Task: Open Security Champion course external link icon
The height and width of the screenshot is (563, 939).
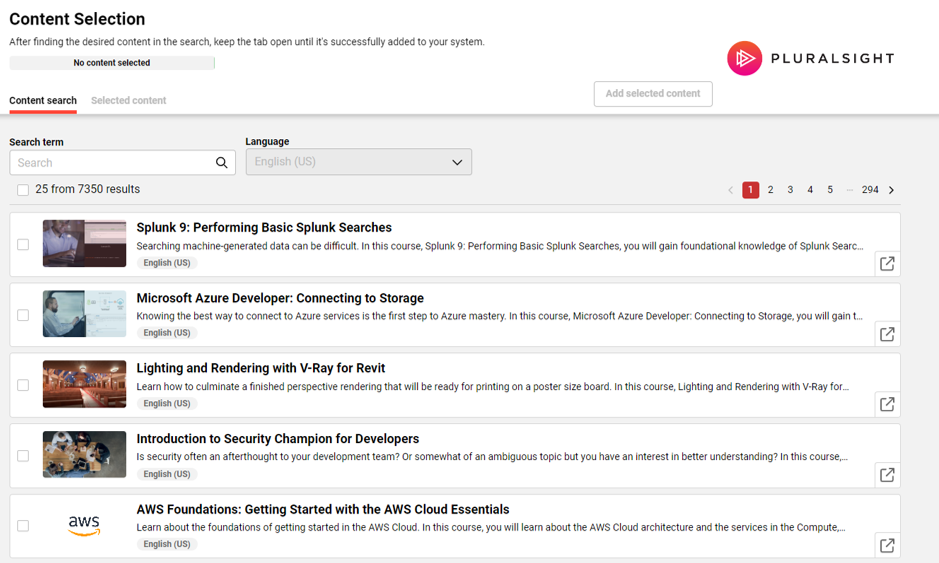Action: [887, 475]
